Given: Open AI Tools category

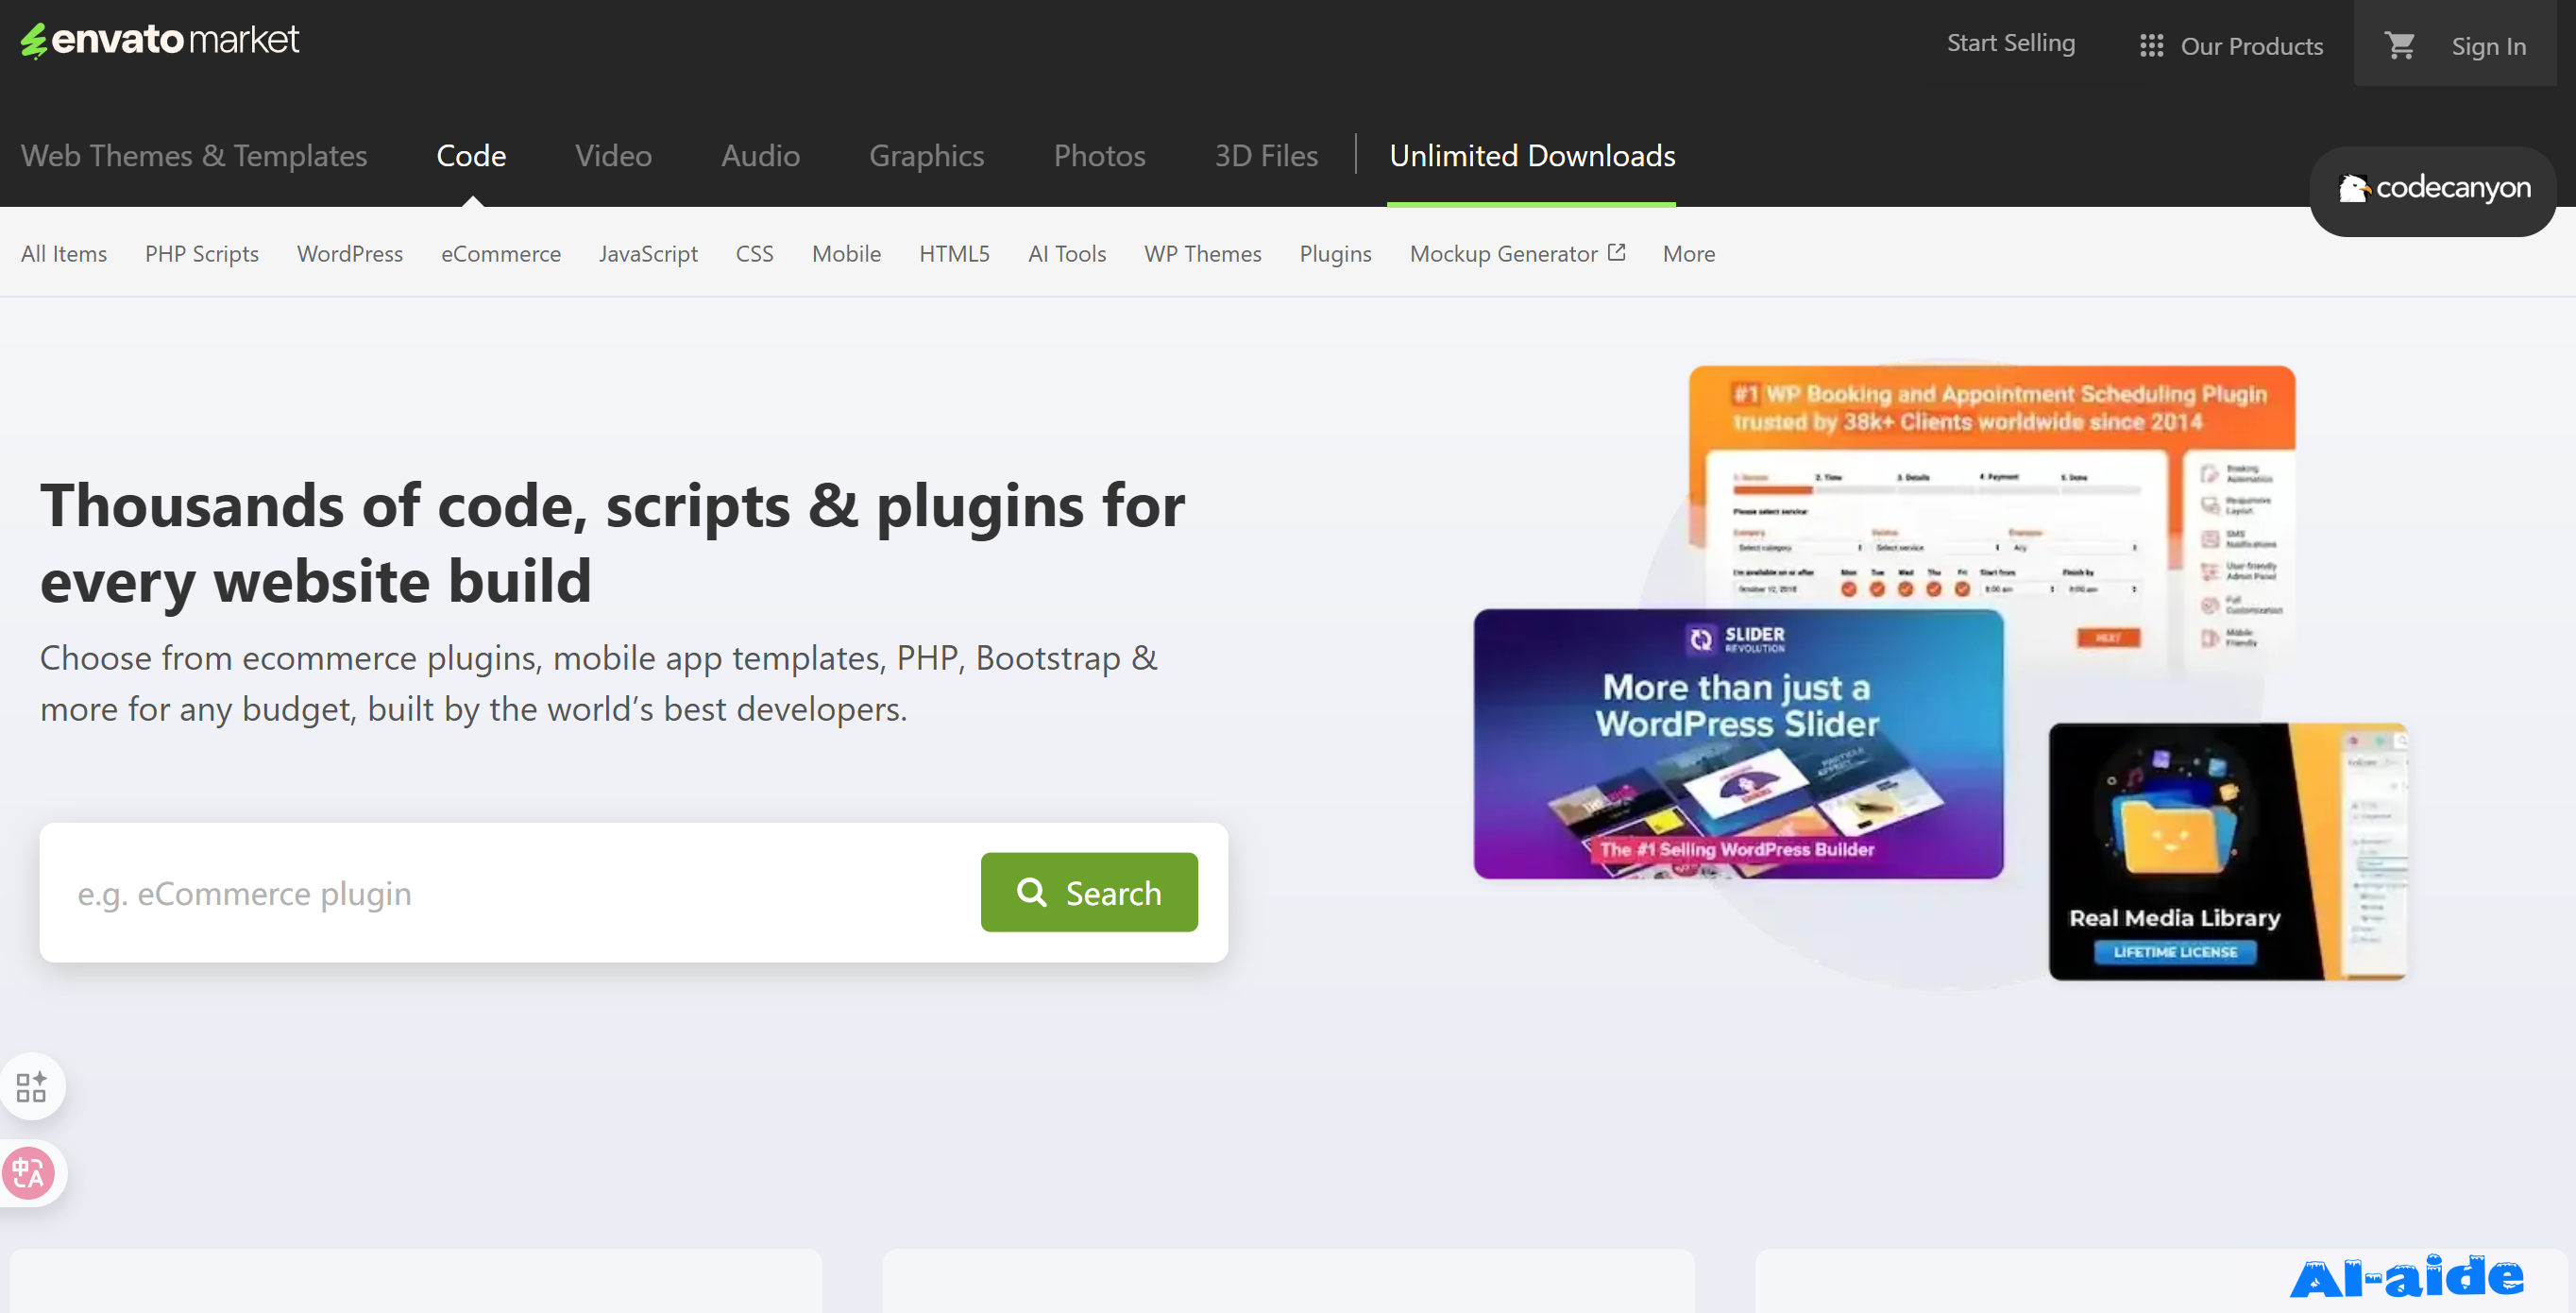Looking at the screenshot, I should 1067,254.
